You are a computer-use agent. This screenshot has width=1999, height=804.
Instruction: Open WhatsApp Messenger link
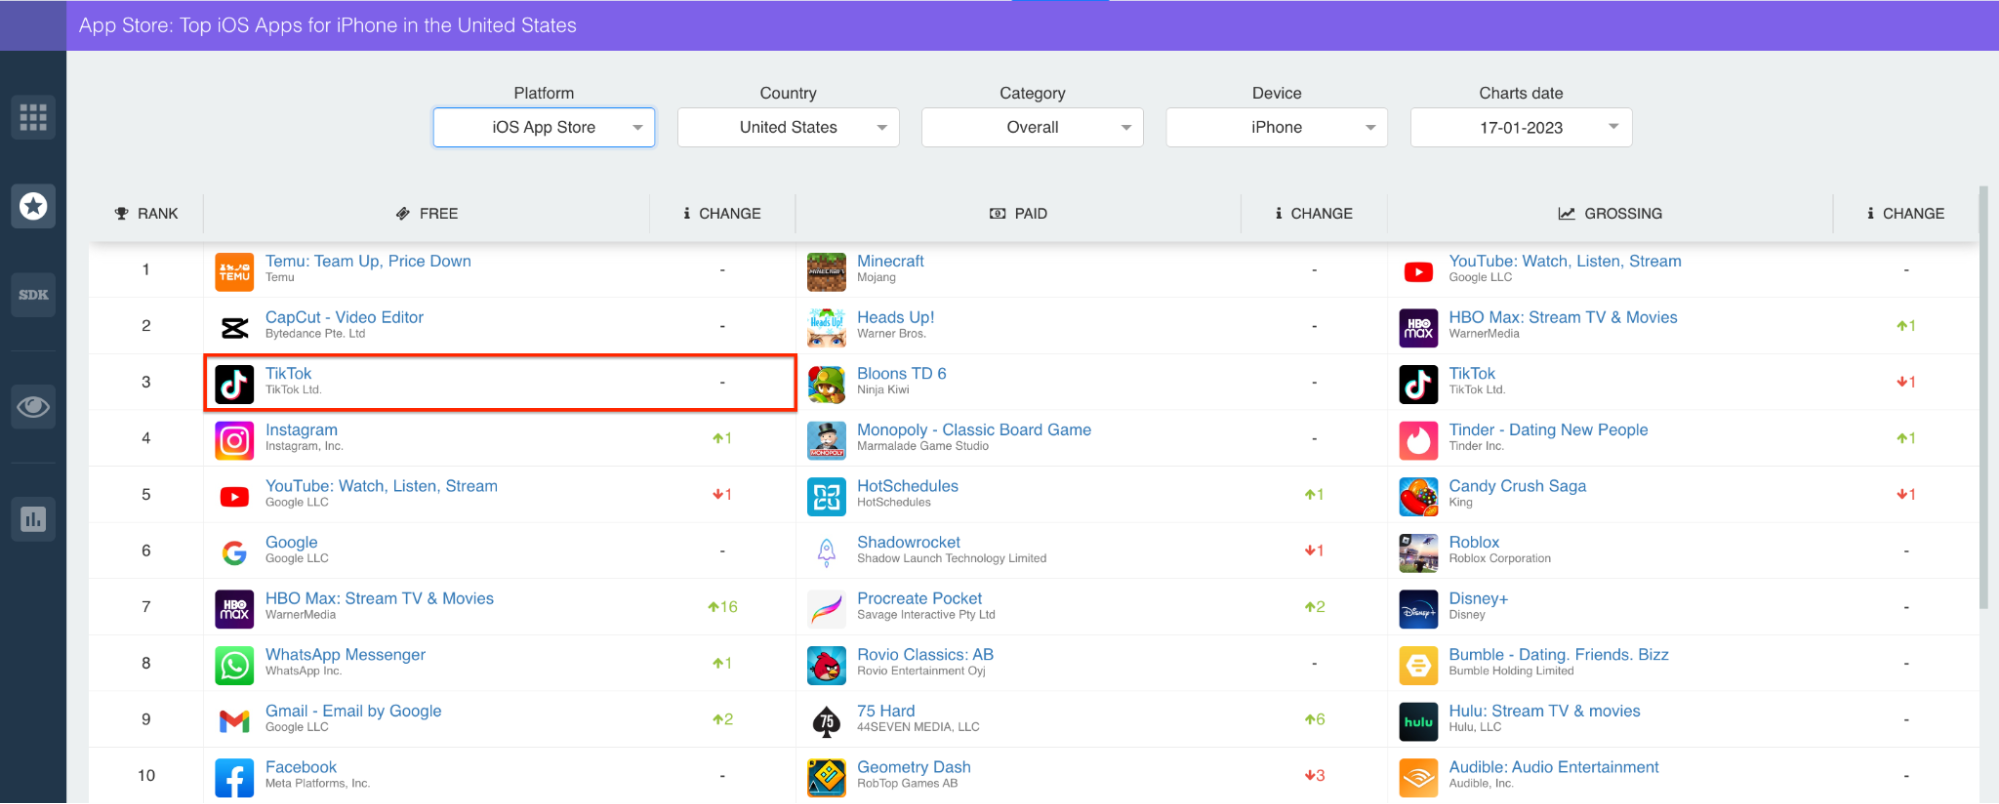(x=345, y=655)
